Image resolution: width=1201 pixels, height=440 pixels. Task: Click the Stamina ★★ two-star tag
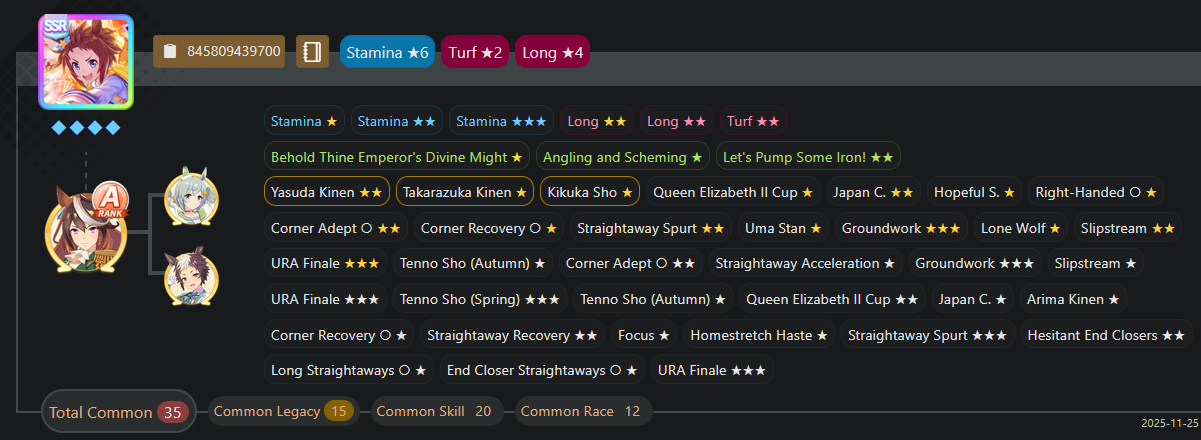(396, 121)
